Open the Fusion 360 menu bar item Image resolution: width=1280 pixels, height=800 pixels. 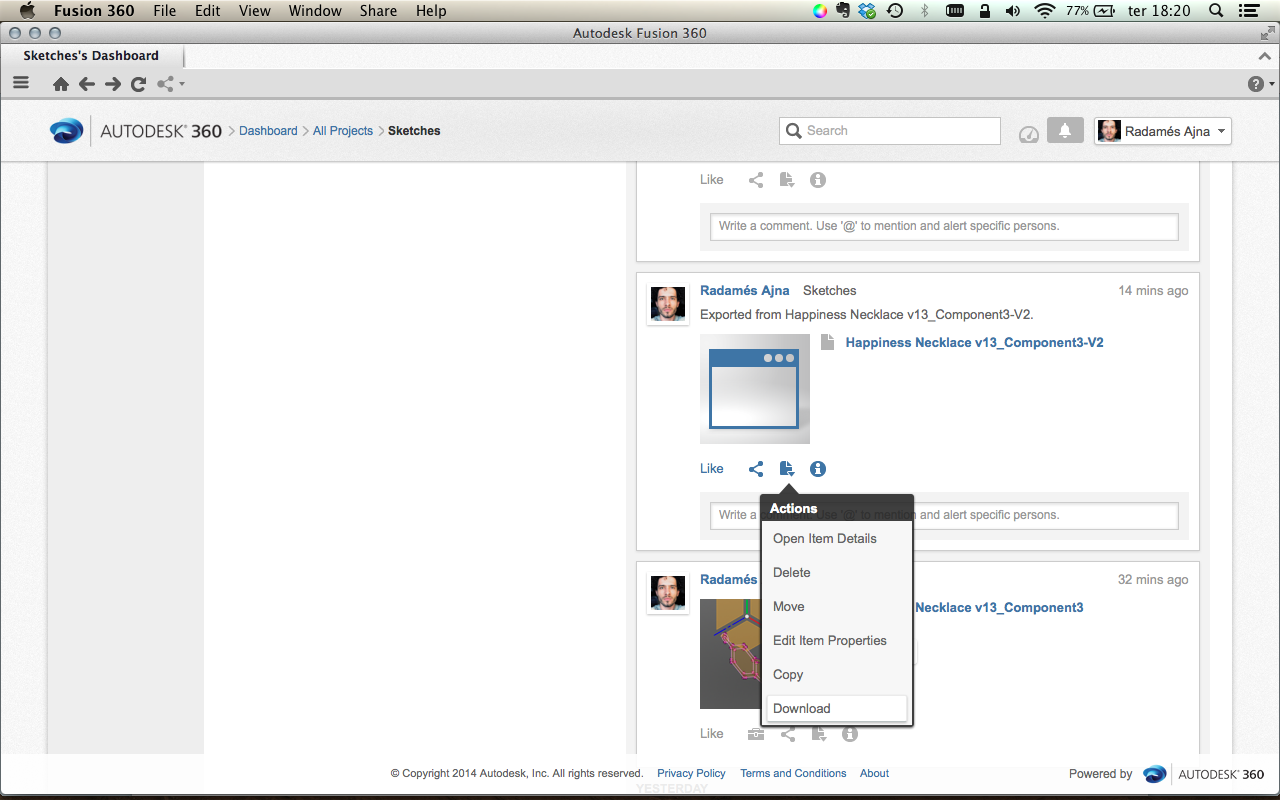tap(94, 11)
